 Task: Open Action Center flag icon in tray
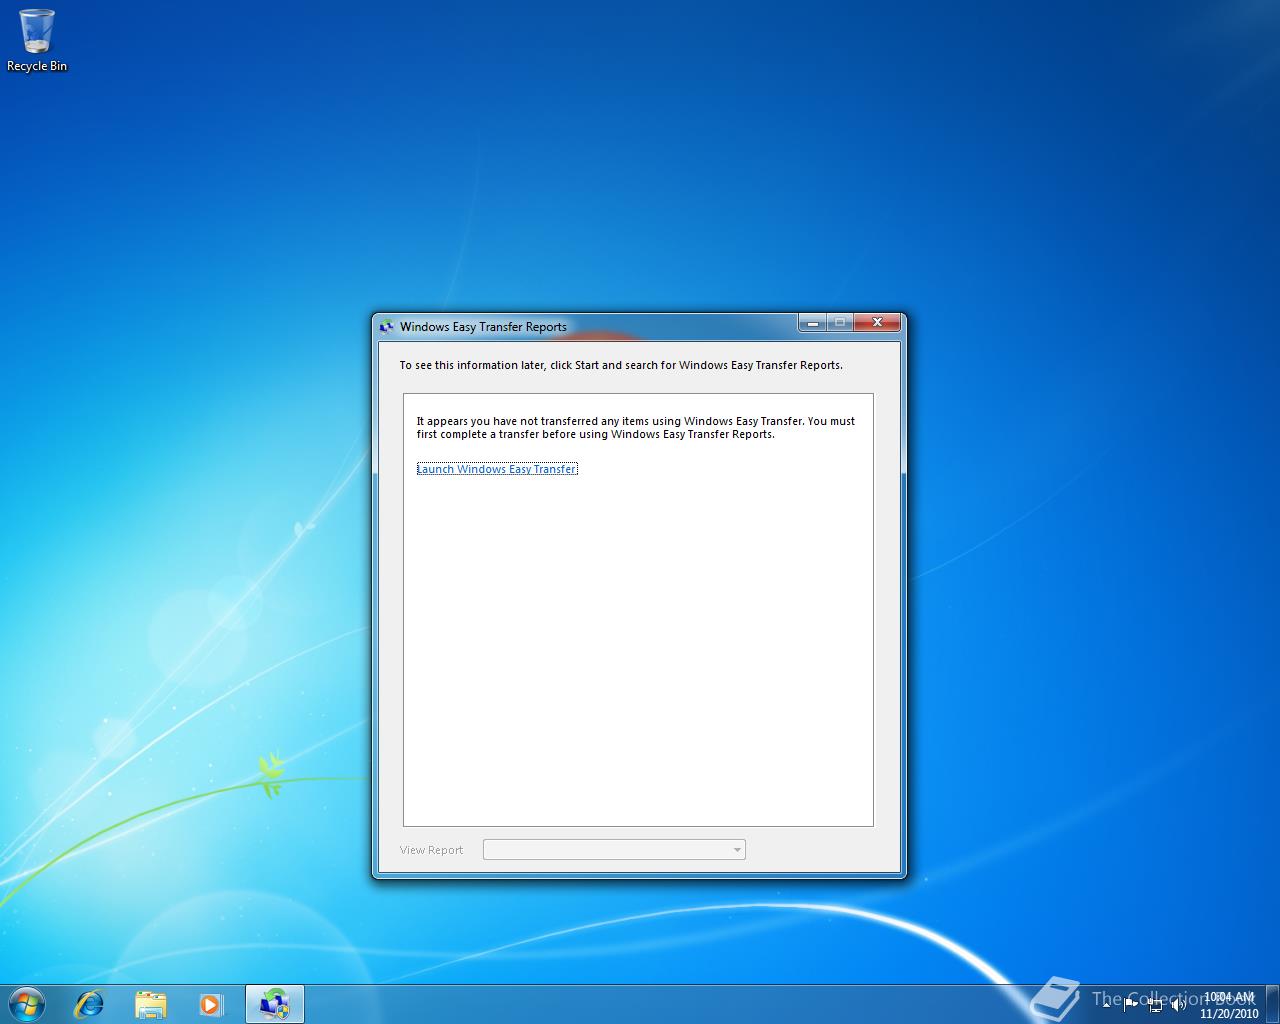[1131, 1004]
